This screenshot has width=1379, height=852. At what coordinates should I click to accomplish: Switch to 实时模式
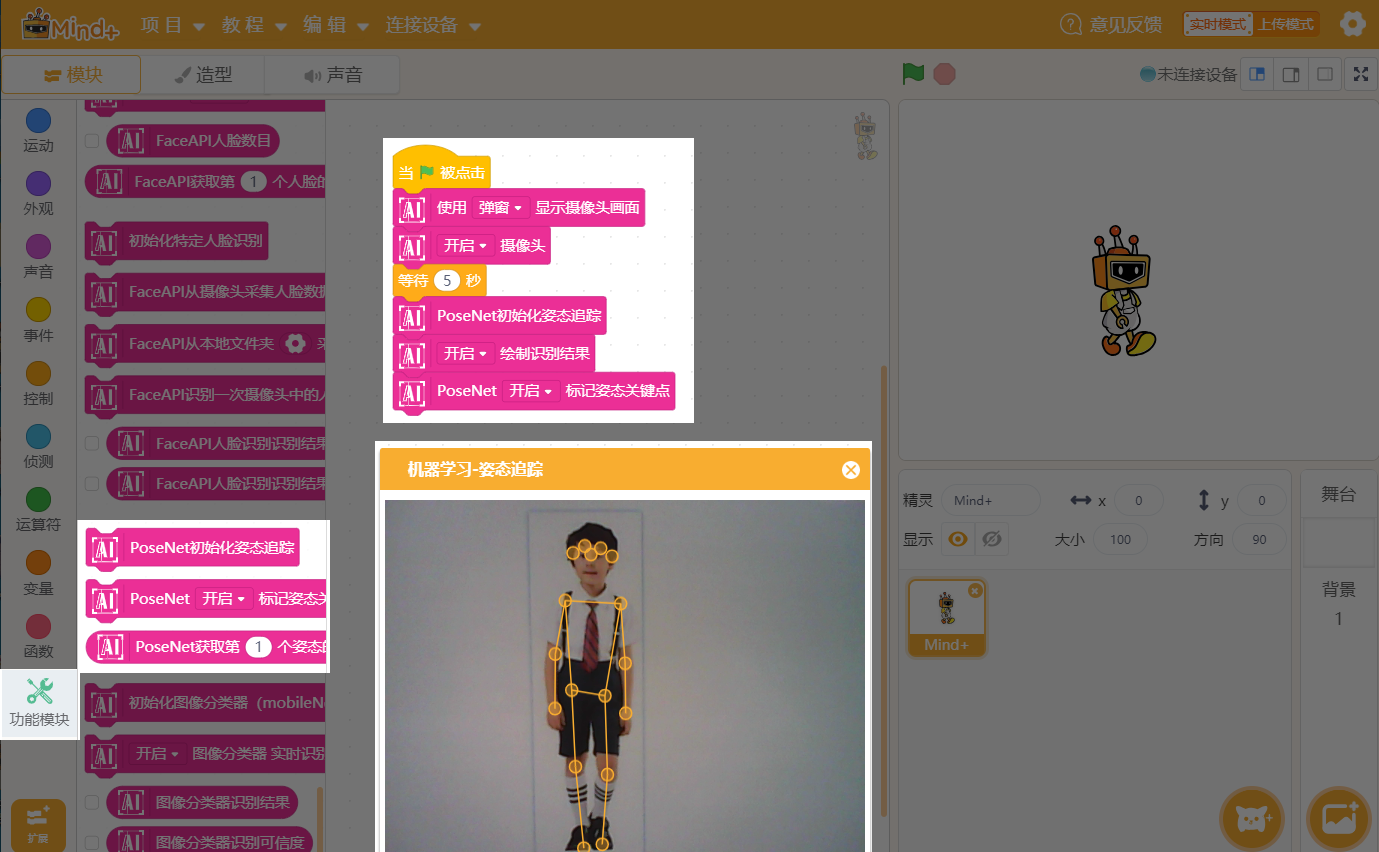point(1218,24)
